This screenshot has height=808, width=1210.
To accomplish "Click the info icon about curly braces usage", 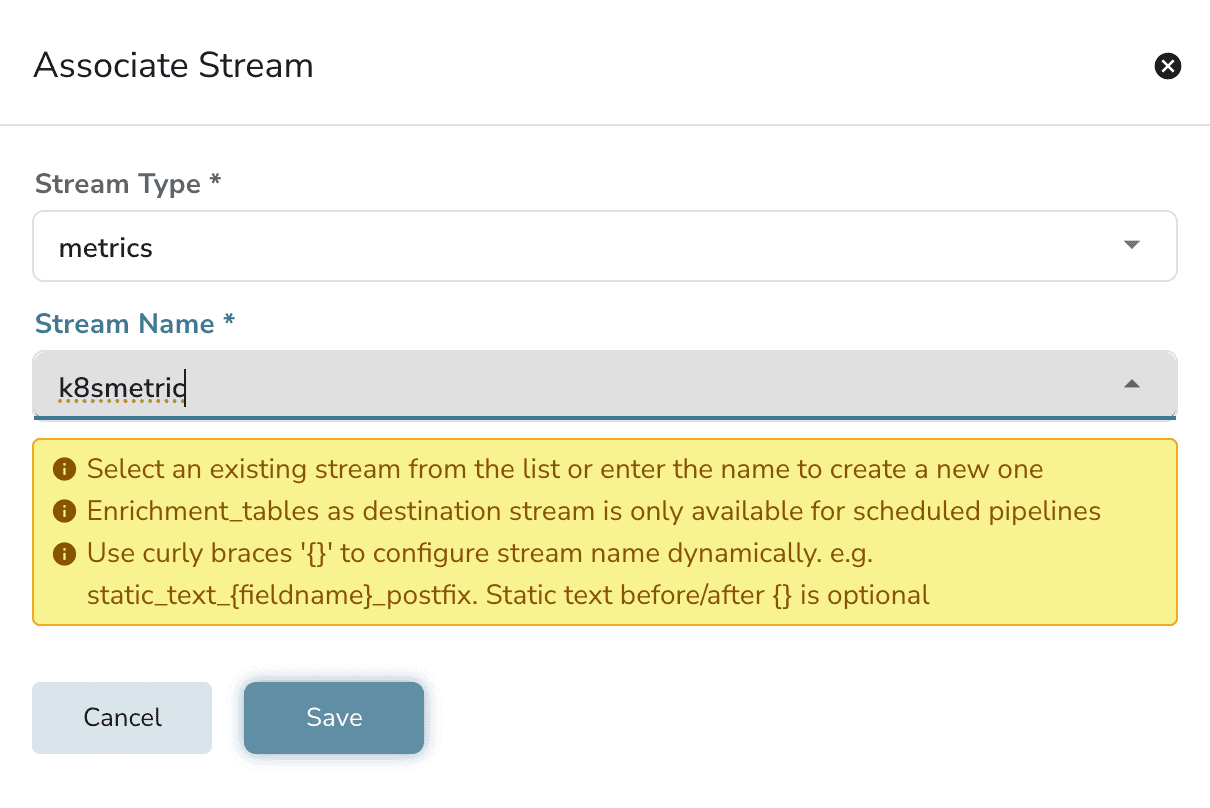I will [64, 552].
